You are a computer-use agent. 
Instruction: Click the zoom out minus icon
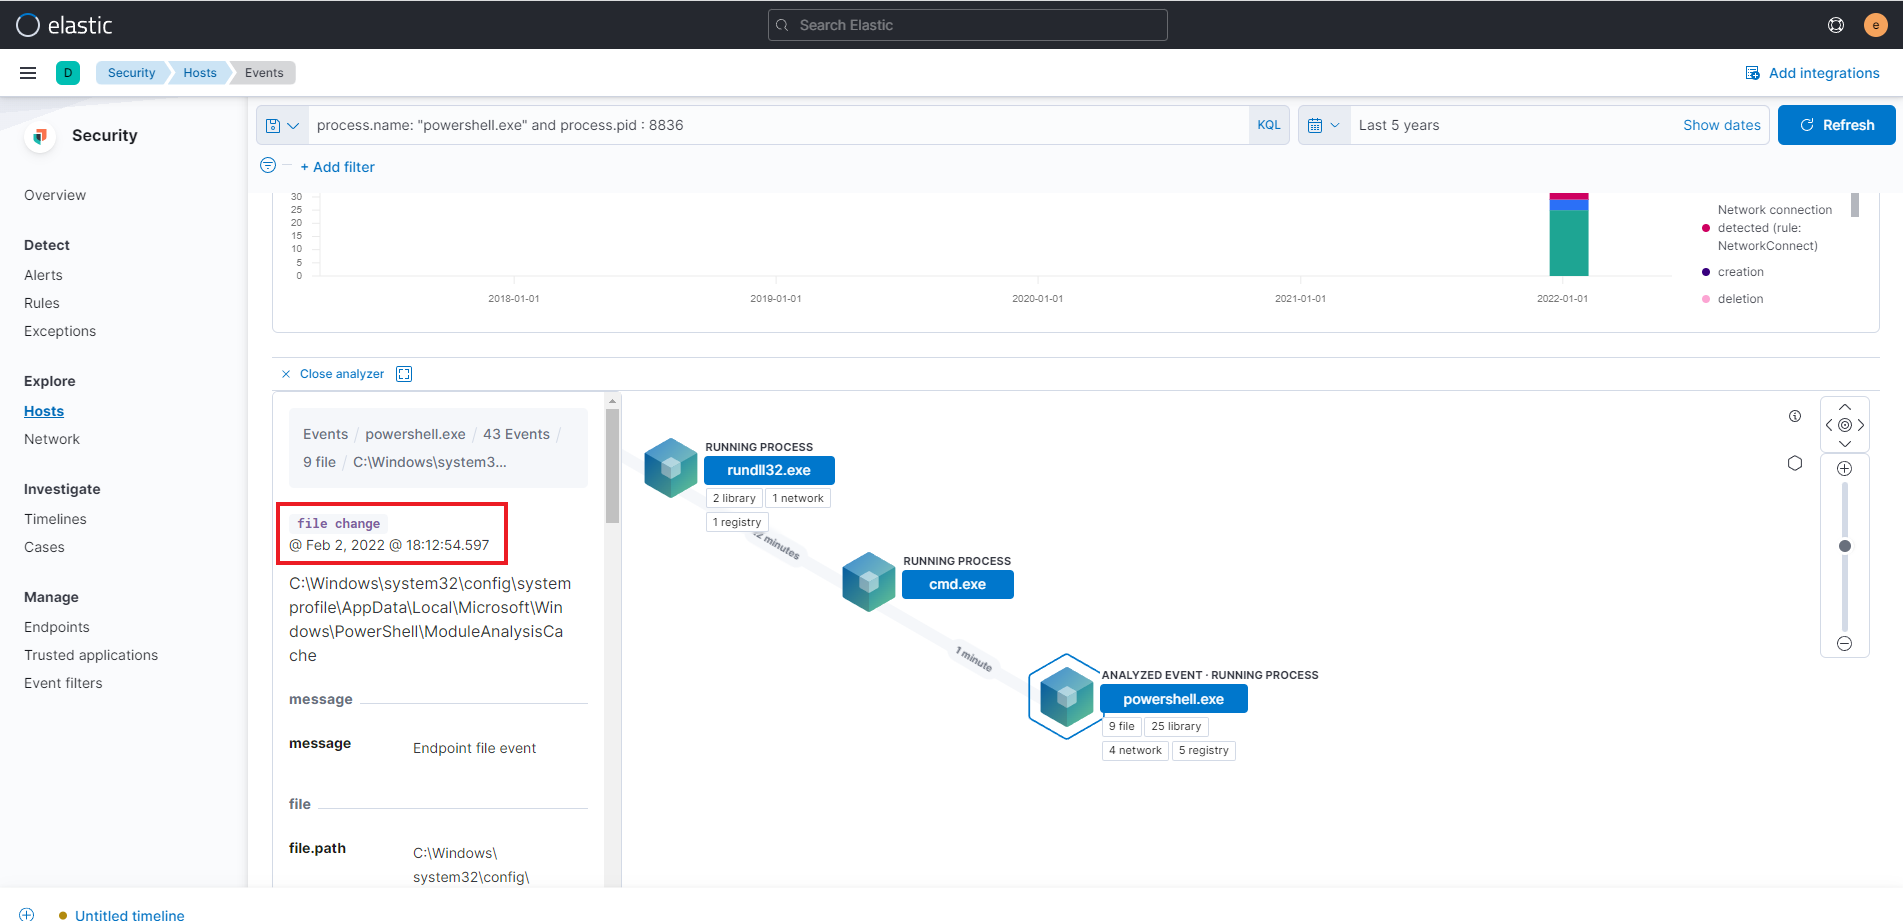pyautogui.click(x=1845, y=644)
